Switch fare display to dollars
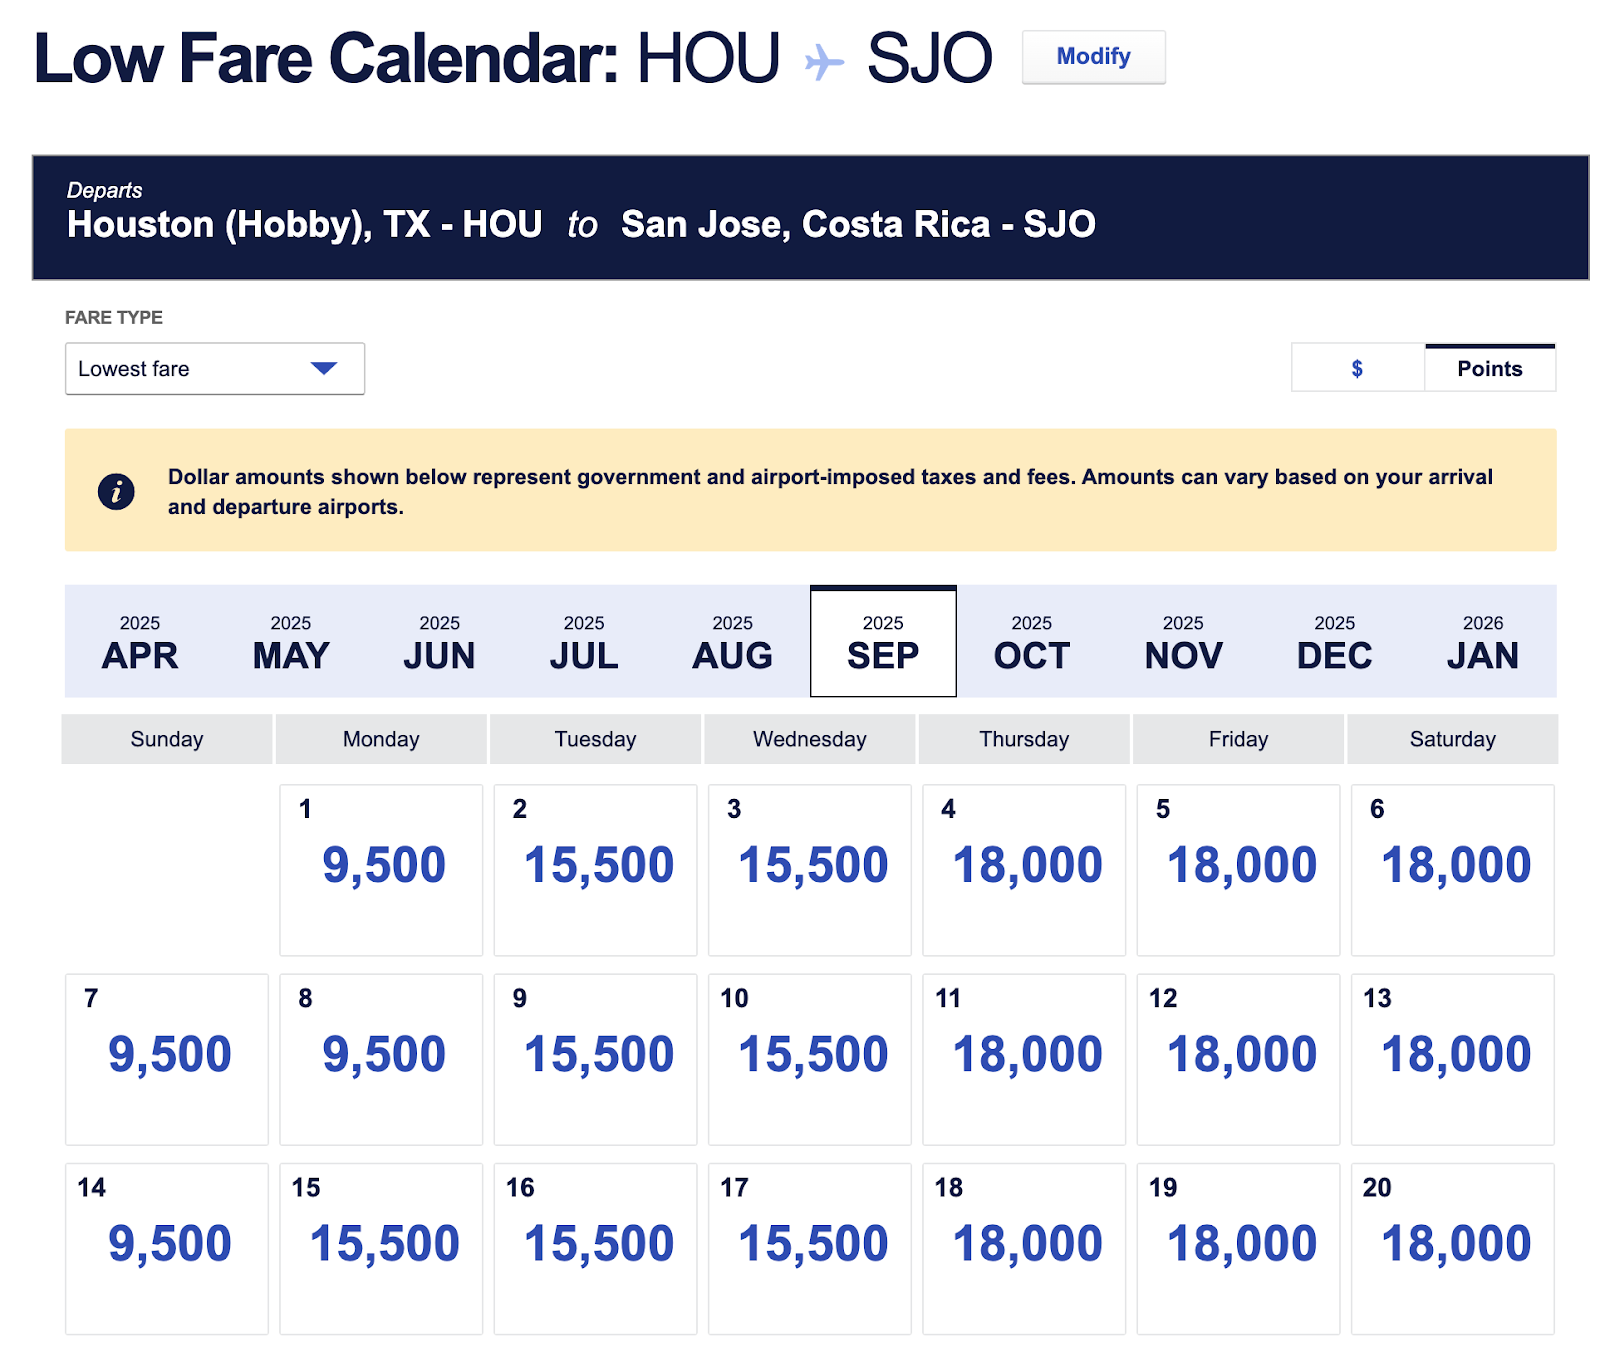Viewport: 1600px width, 1352px height. (1357, 368)
